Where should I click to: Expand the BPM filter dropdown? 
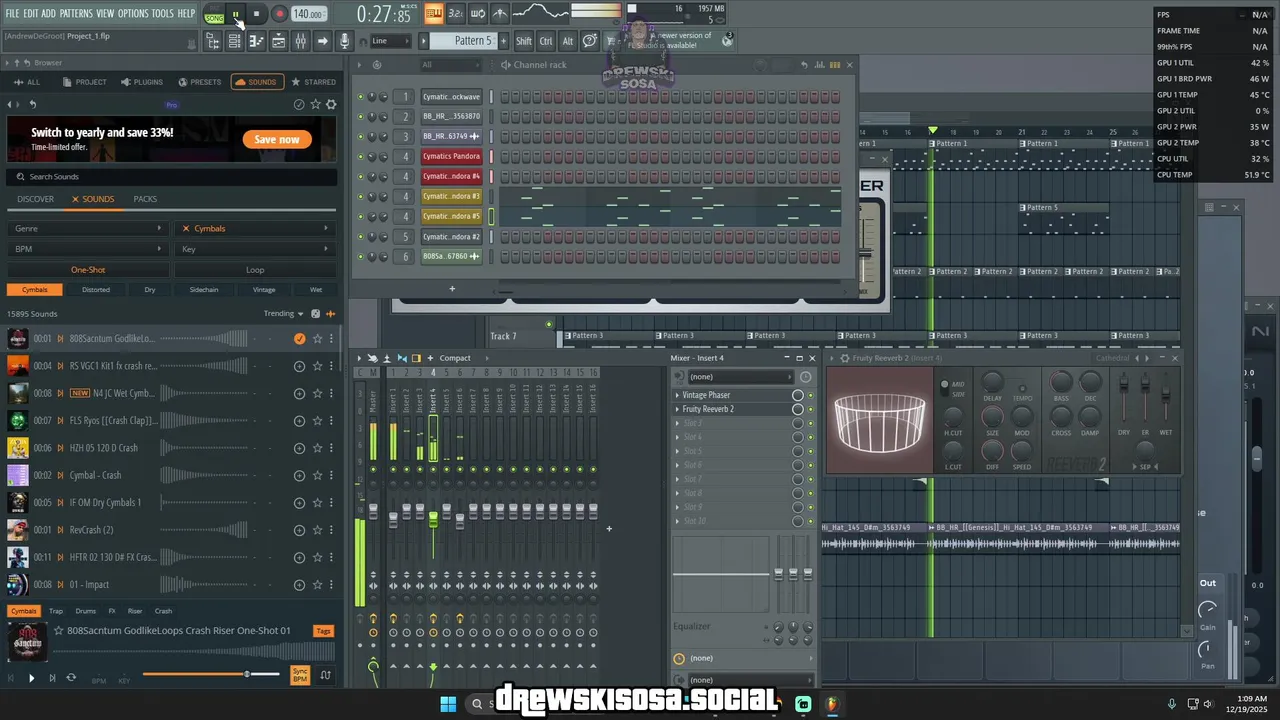click(87, 249)
